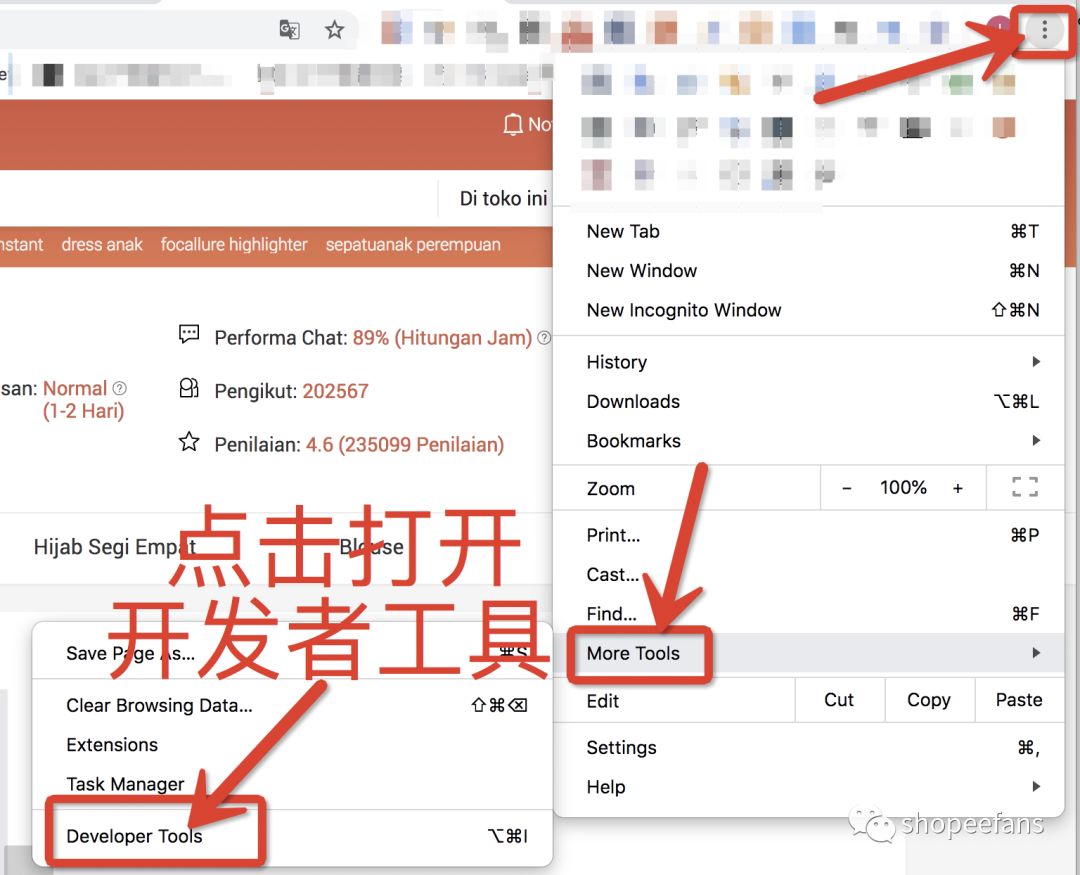Click the notification bell icon
1080x875 pixels.
coord(514,124)
